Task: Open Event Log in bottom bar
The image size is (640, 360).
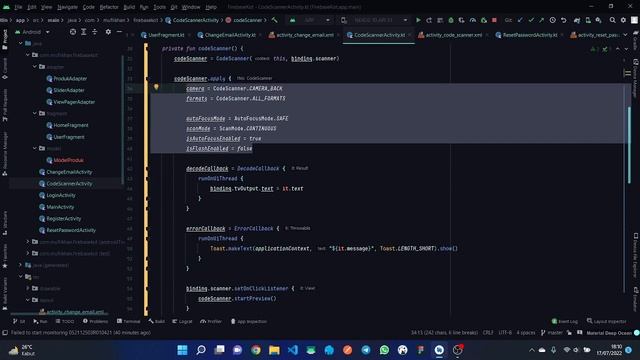Action: 564,321
